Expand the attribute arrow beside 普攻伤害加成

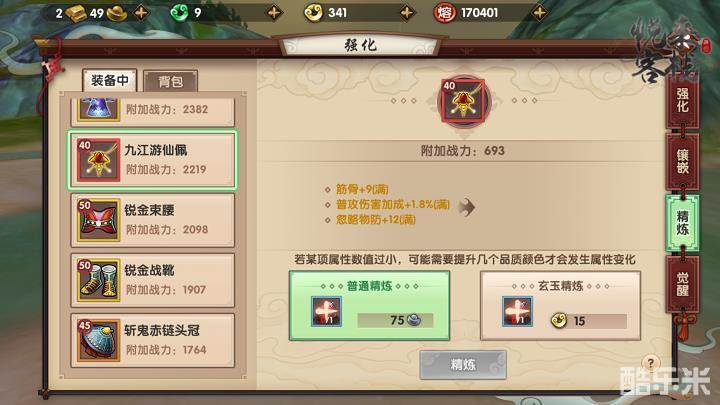click(467, 207)
